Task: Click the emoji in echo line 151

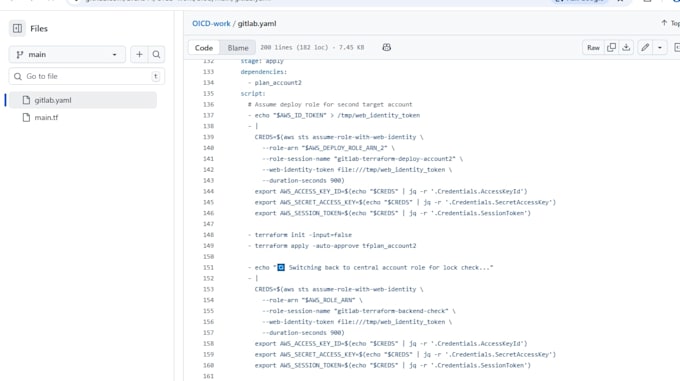Action: click(281, 267)
